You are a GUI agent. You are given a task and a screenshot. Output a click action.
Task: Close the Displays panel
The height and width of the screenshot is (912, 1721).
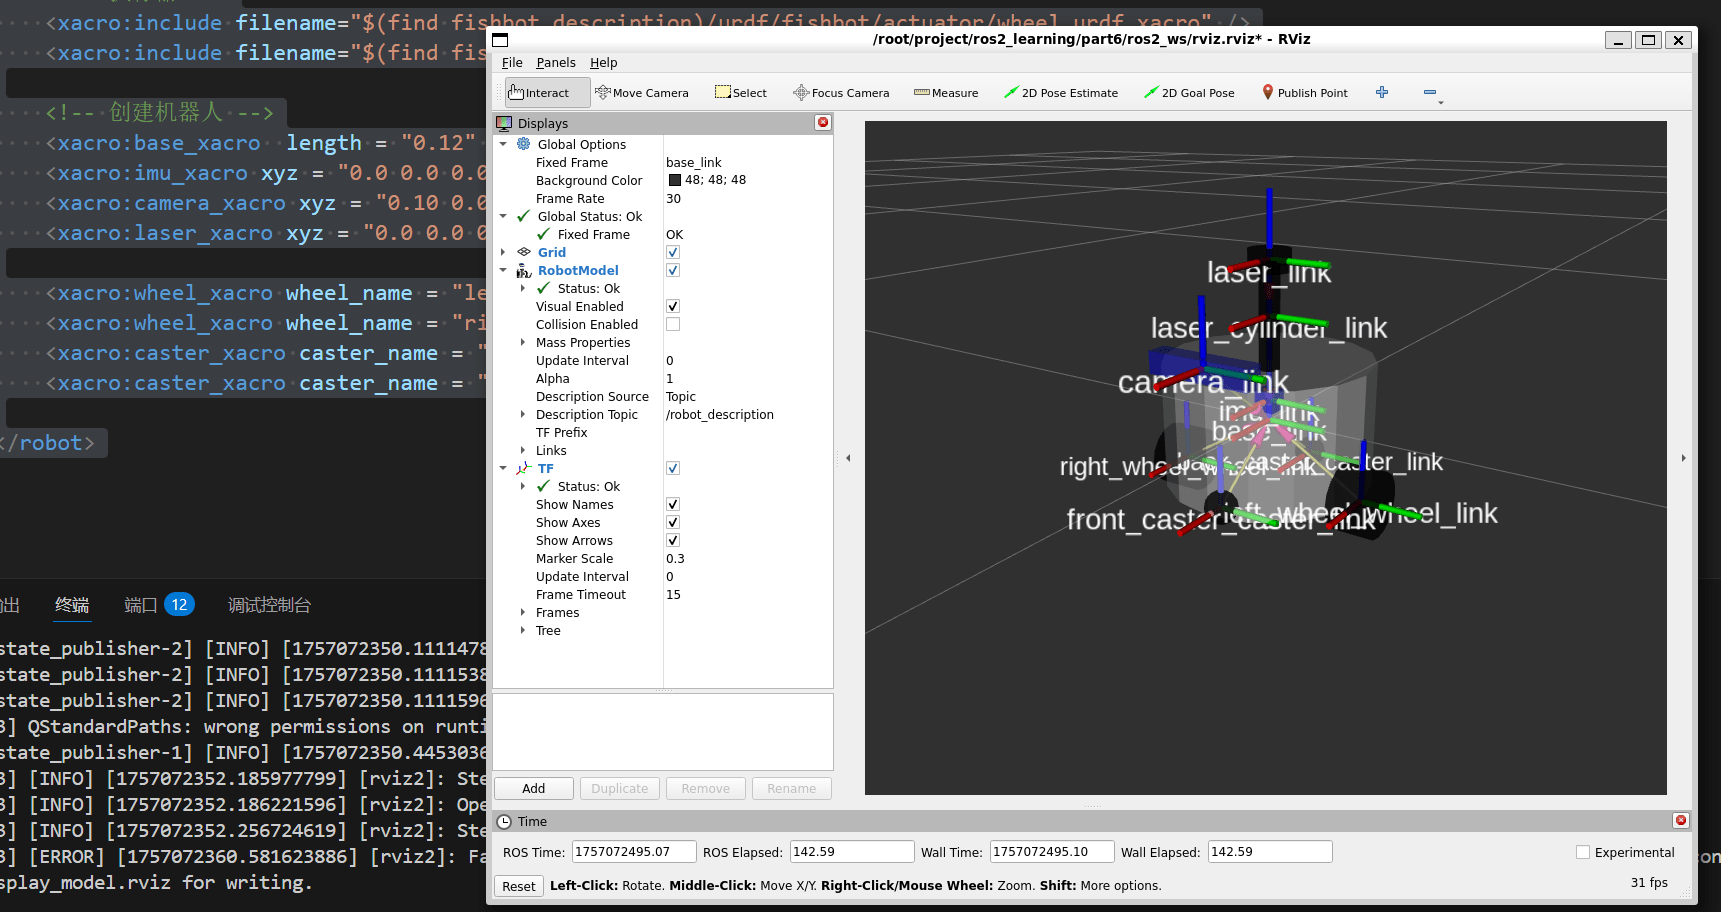[822, 122]
